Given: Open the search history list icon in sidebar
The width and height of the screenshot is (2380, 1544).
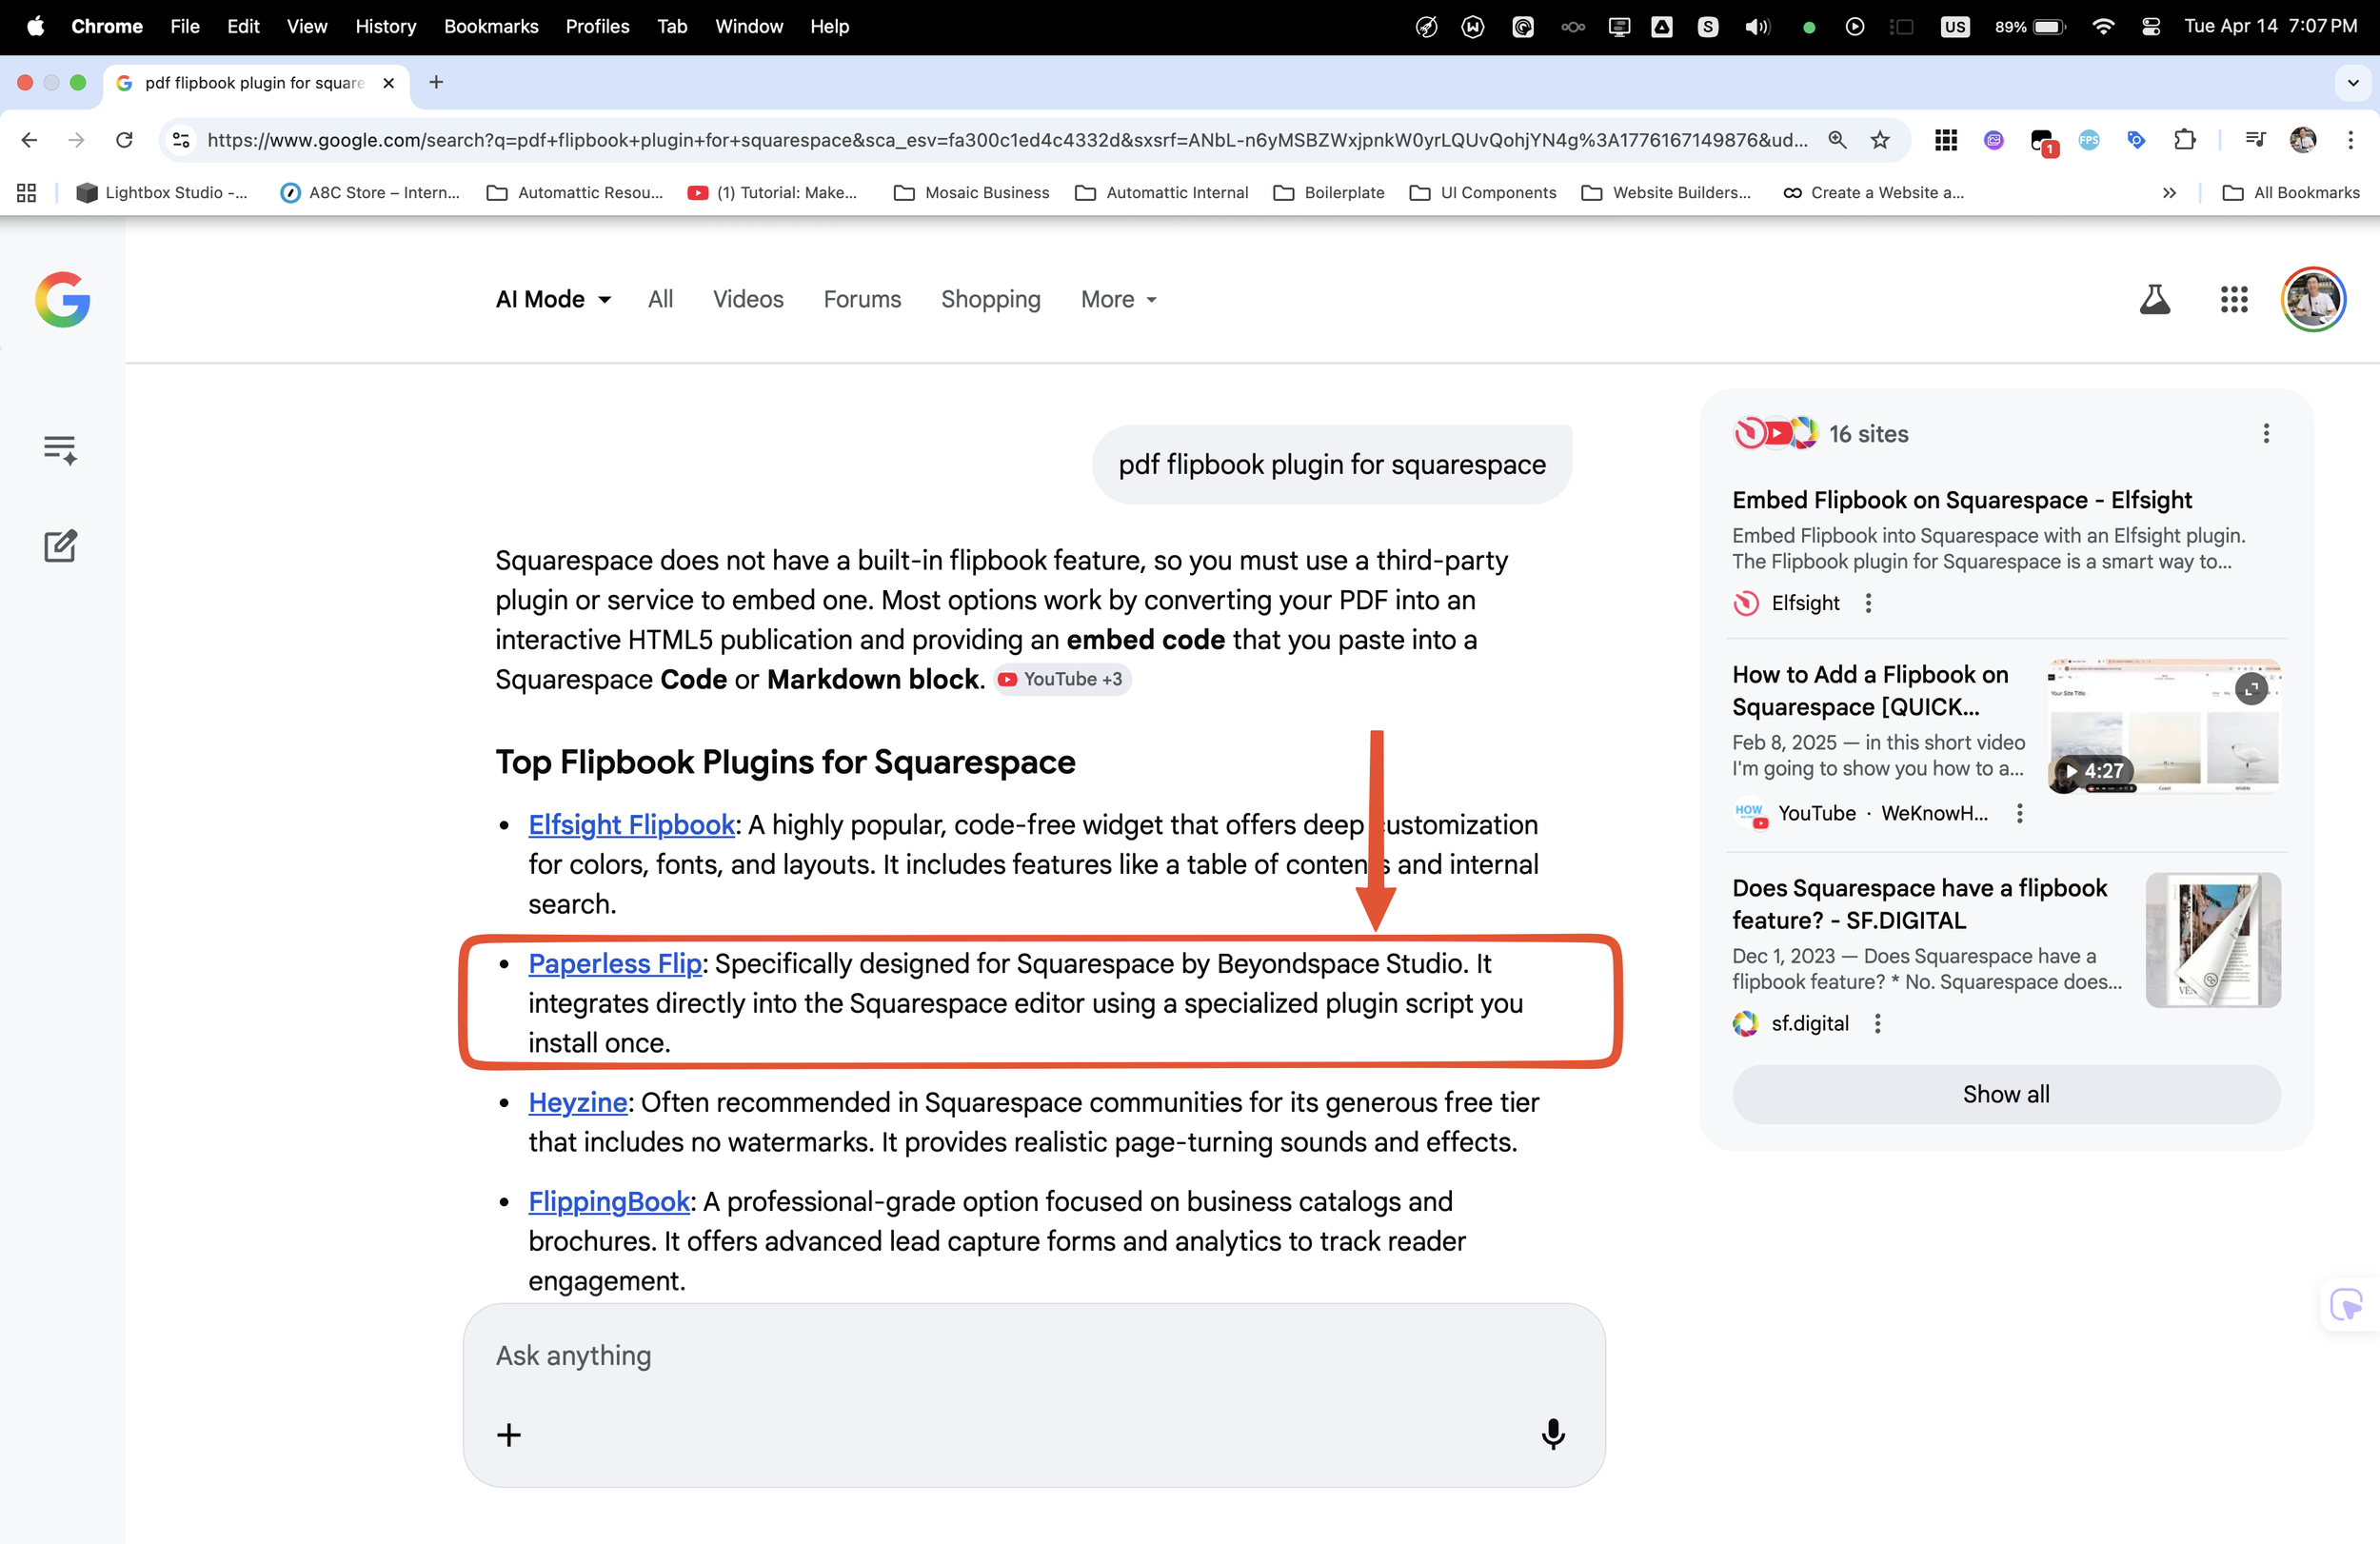Looking at the screenshot, I should pyautogui.click(x=60, y=449).
